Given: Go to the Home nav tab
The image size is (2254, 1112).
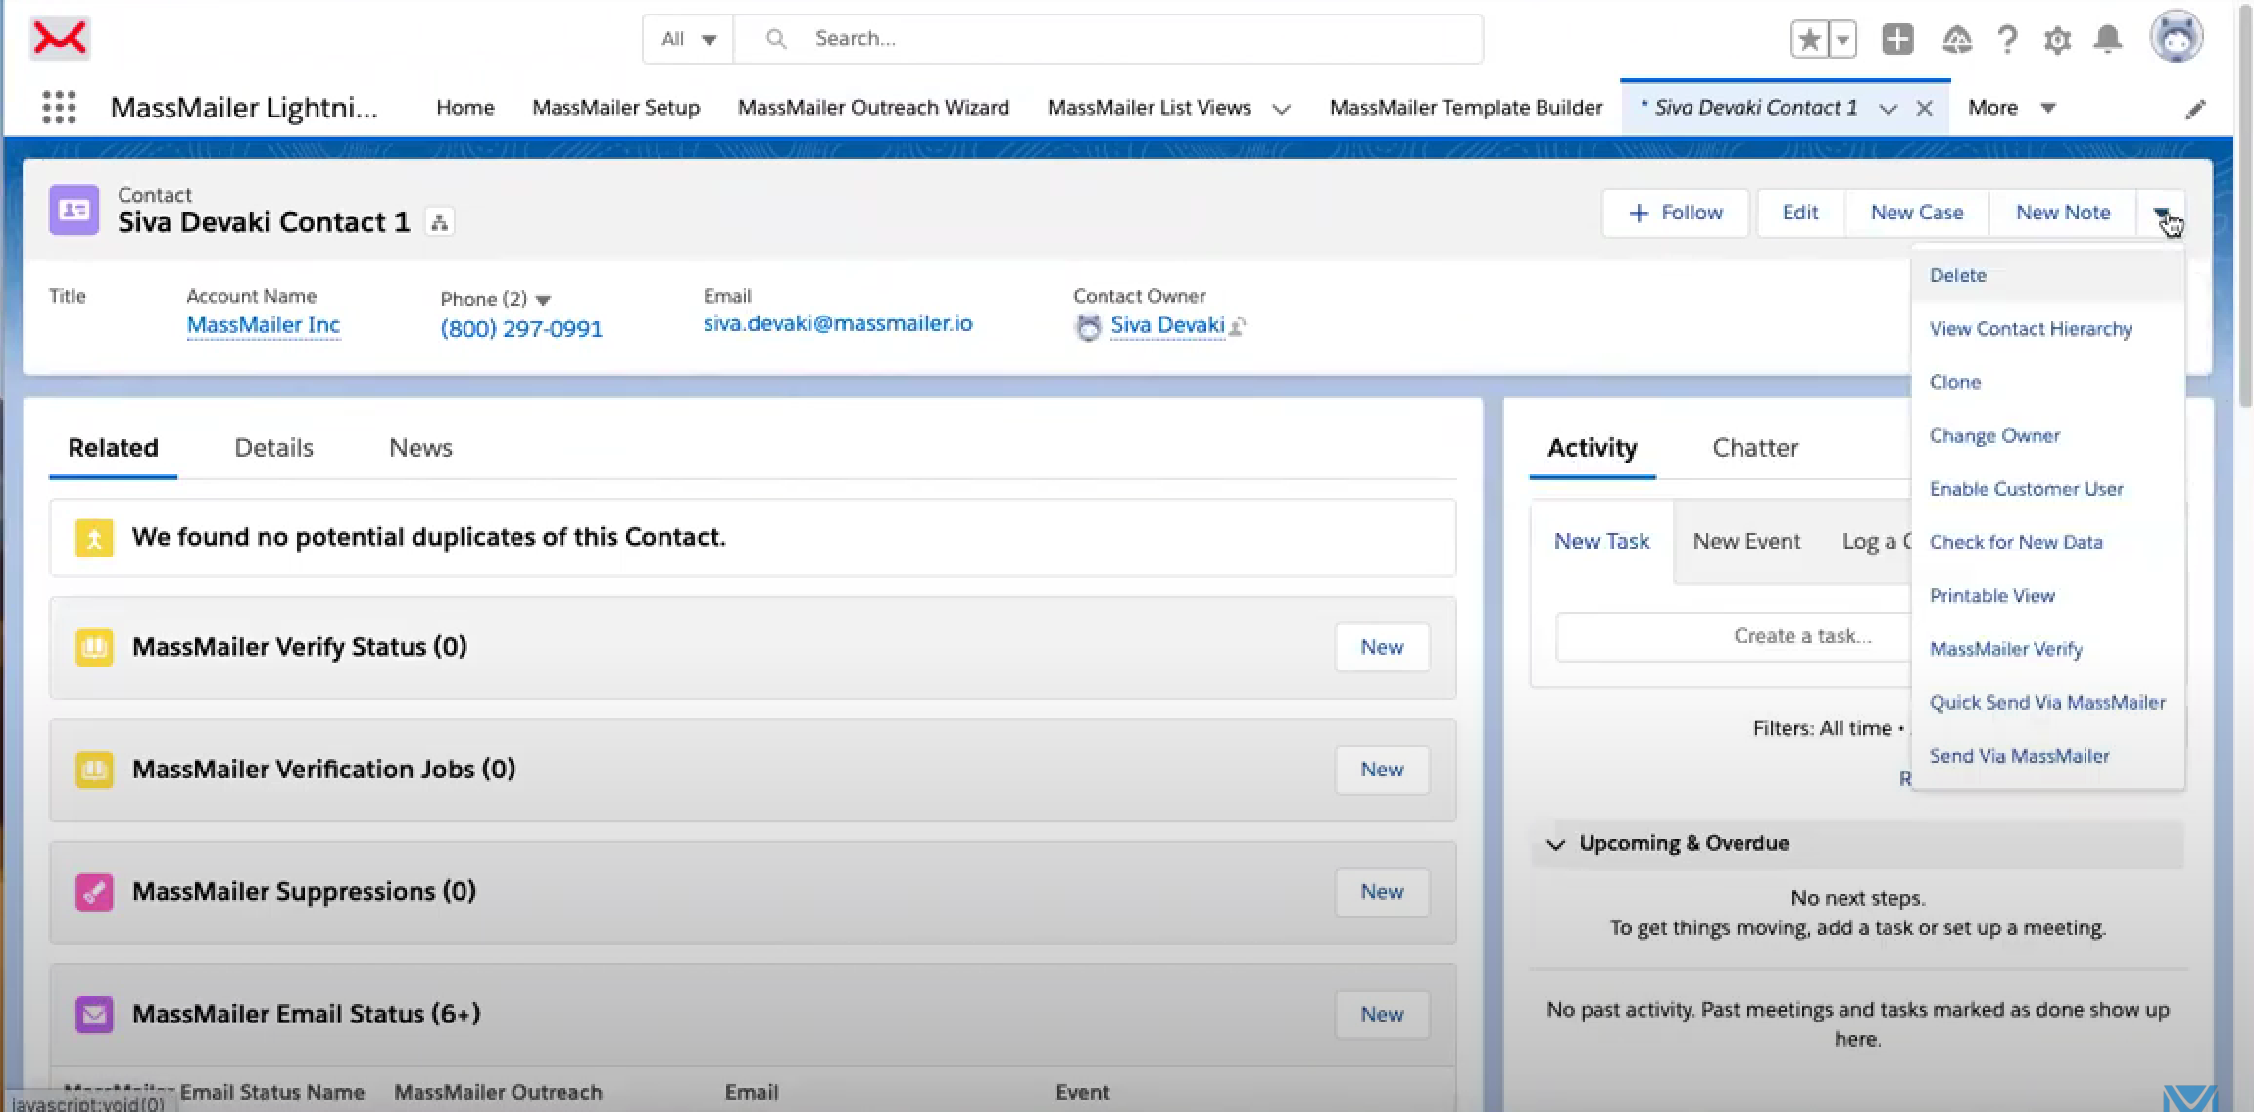Looking at the screenshot, I should pyautogui.click(x=465, y=108).
